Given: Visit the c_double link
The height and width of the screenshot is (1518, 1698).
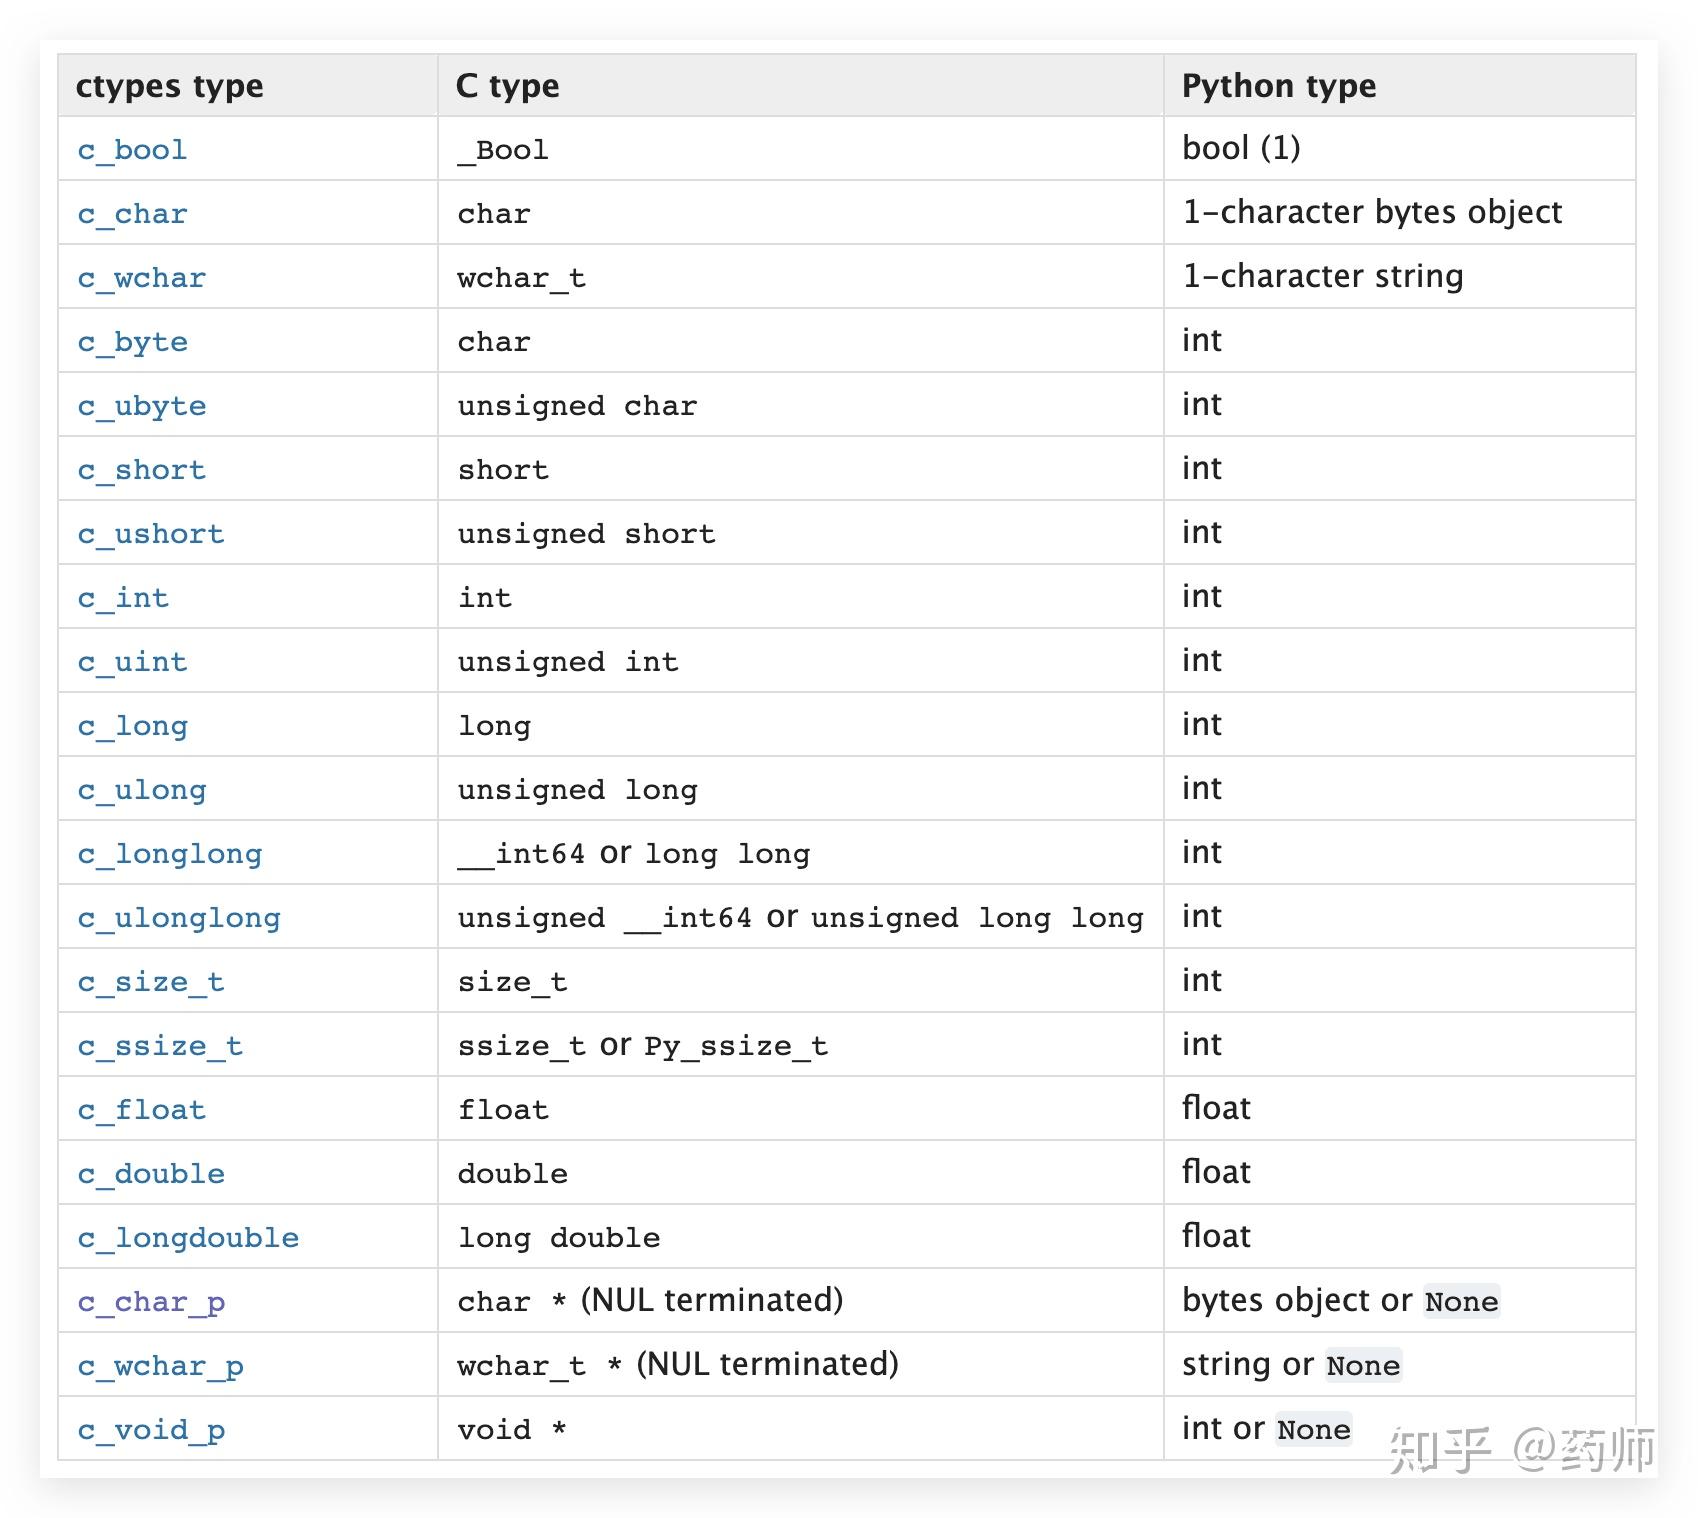Looking at the screenshot, I should pyautogui.click(x=150, y=1174).
